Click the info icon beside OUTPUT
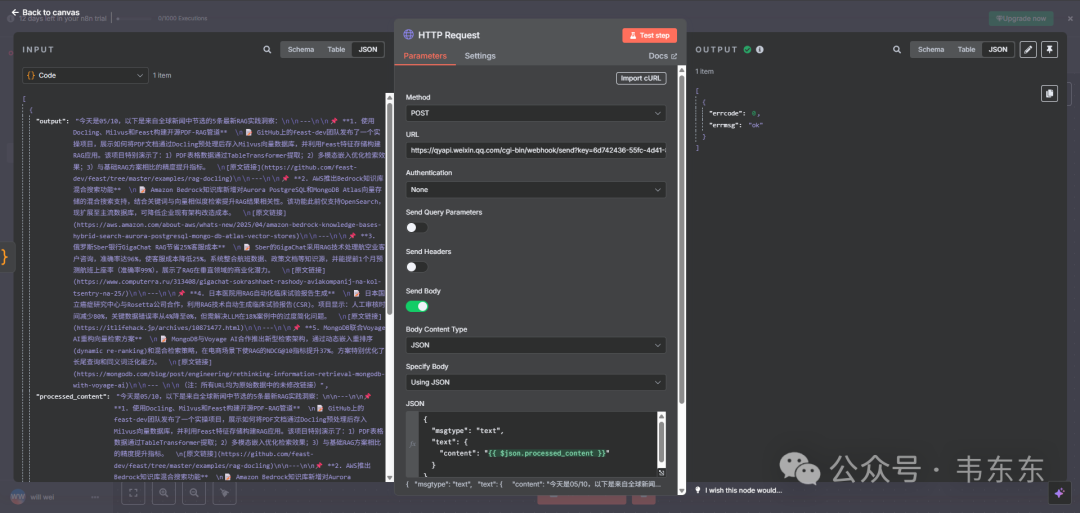Viewport: 1080px width, 513px height. tap(760, 50)
